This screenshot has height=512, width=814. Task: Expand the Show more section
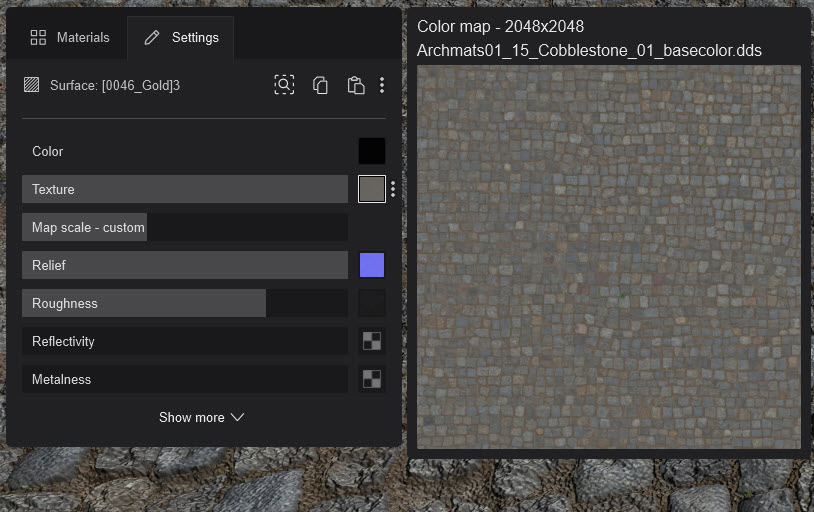[x=201, y=417]
